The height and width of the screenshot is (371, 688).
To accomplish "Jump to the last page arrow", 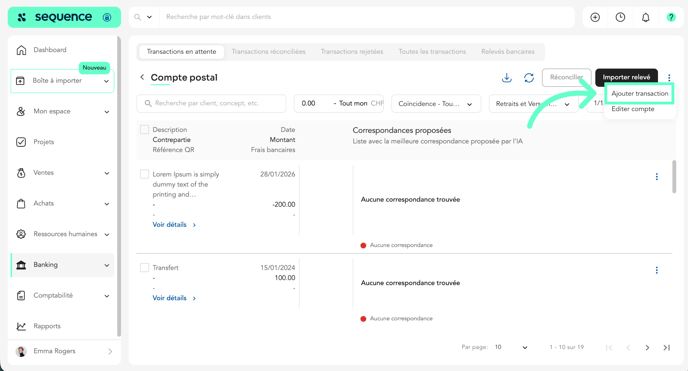I will coord(666,347).
